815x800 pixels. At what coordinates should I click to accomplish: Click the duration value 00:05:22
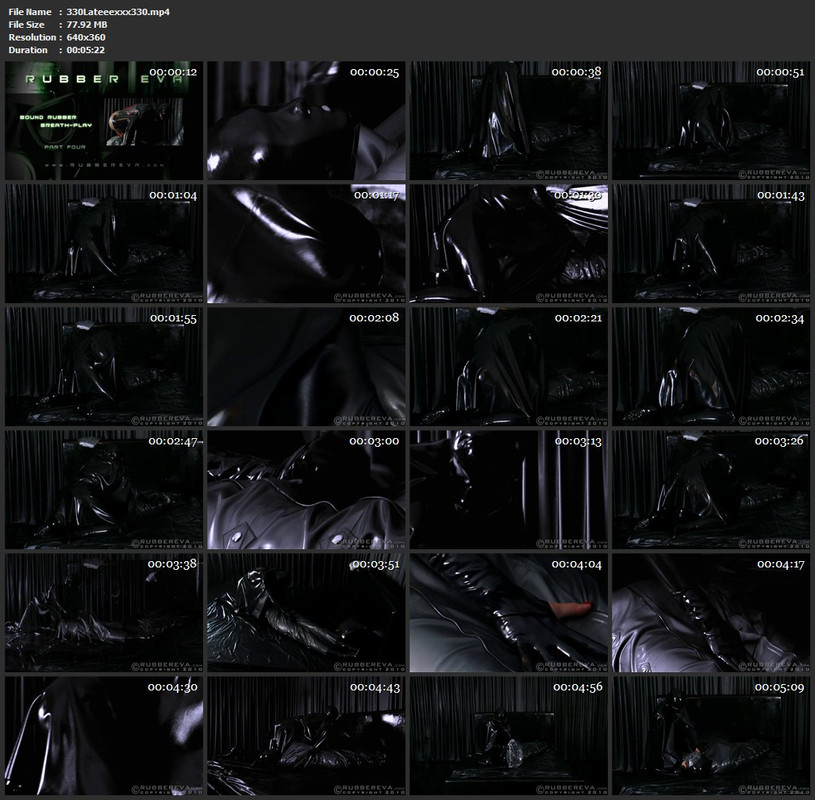click(86, 50)
